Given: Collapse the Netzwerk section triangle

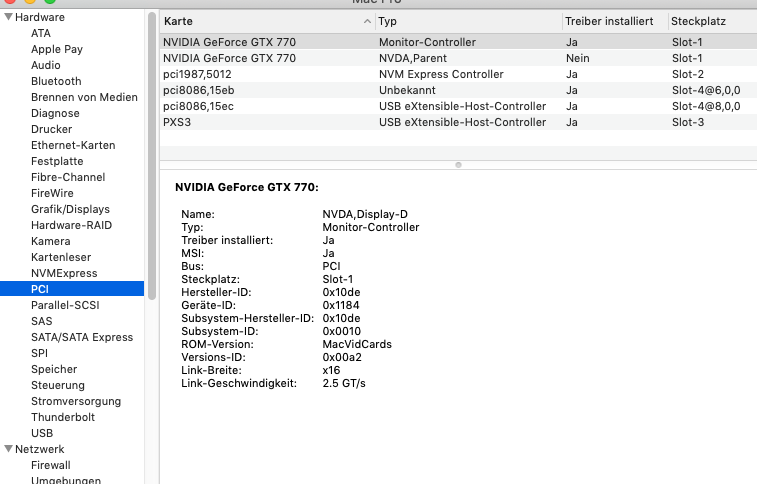Looking at the screenshot, I should point(8,449).
